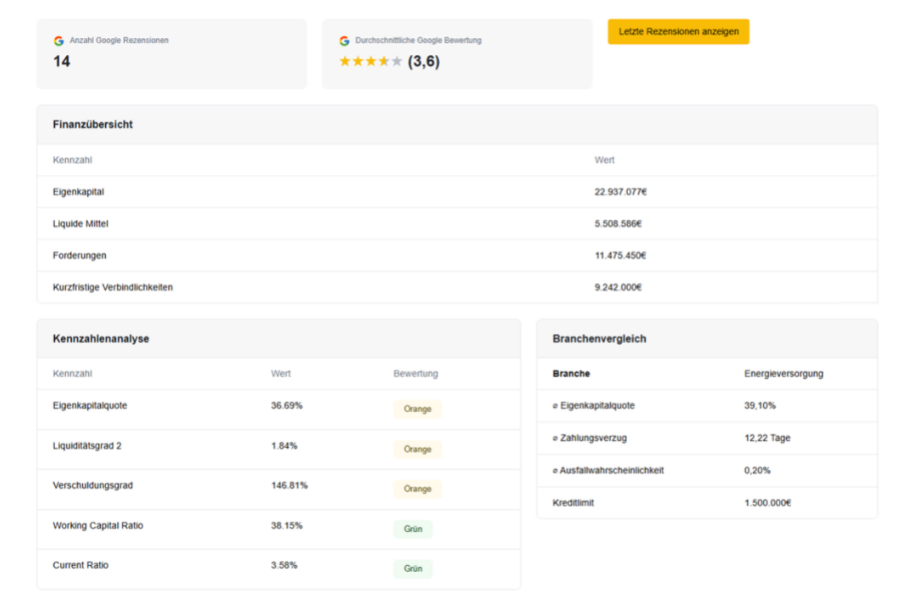Click the Google logo beside Durchschnittliche Google Bewertung

pos(344,41)
